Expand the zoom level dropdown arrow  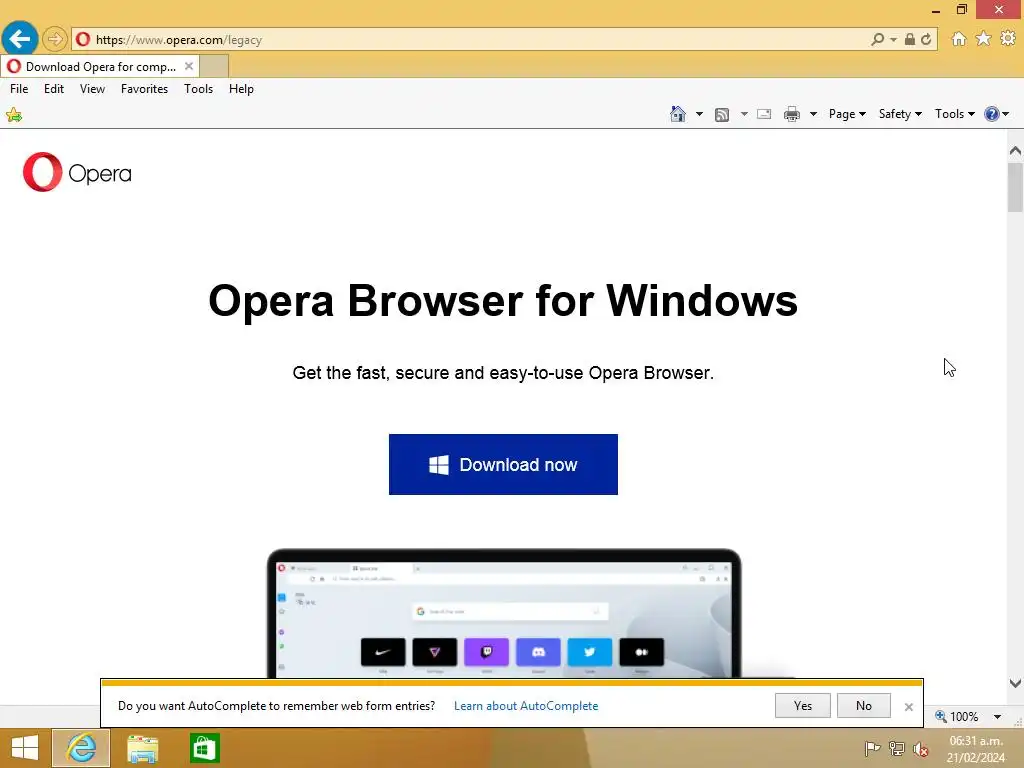tap(997, 717)
